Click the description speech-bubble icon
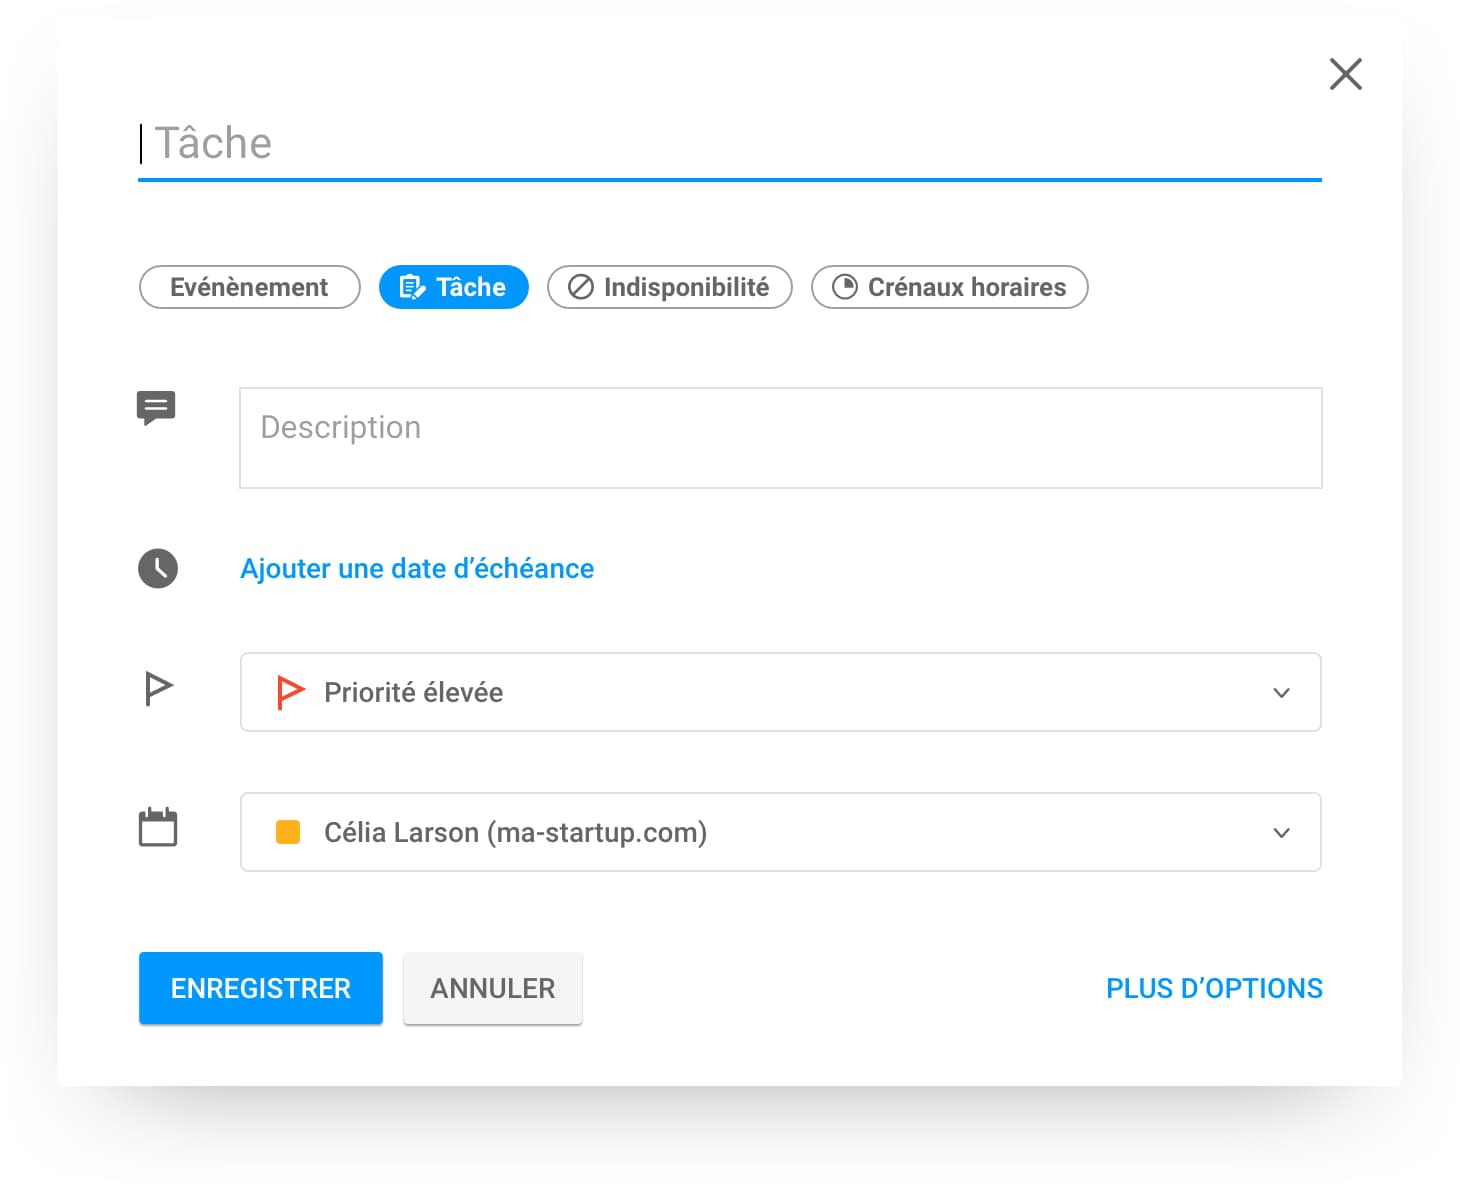 156,407
